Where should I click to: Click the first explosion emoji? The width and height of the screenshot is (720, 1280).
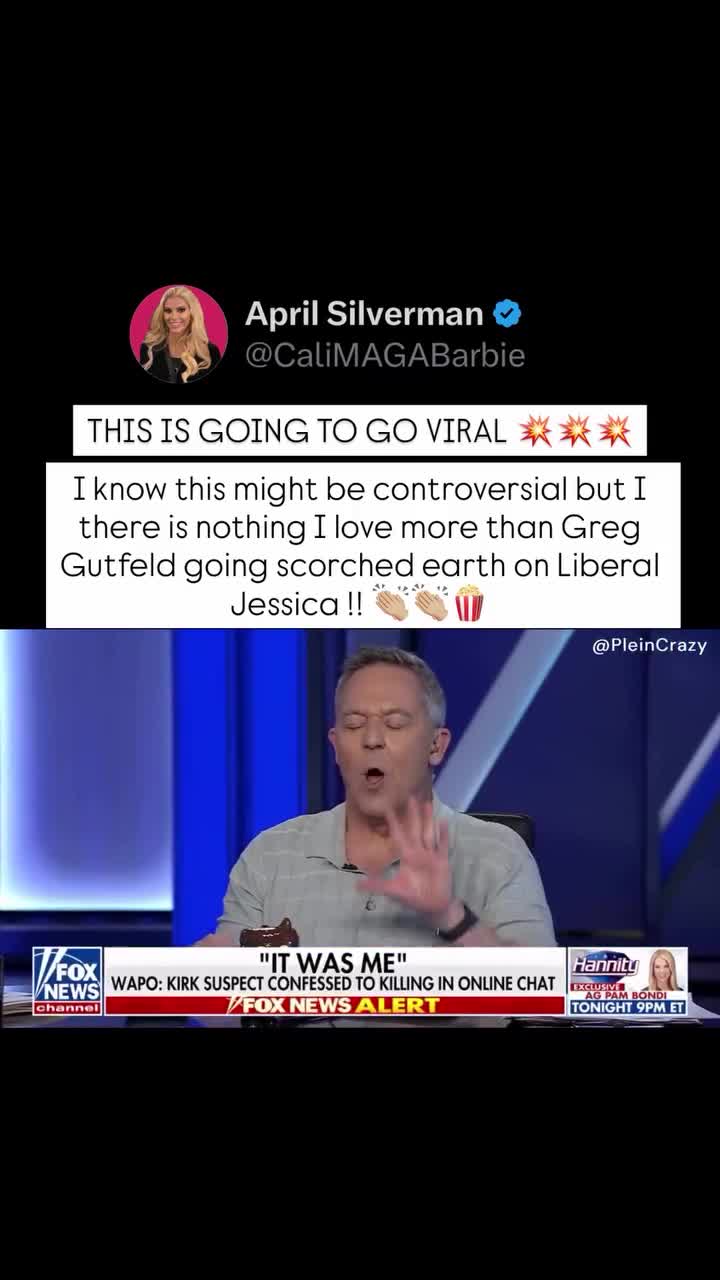coord(536,431)
